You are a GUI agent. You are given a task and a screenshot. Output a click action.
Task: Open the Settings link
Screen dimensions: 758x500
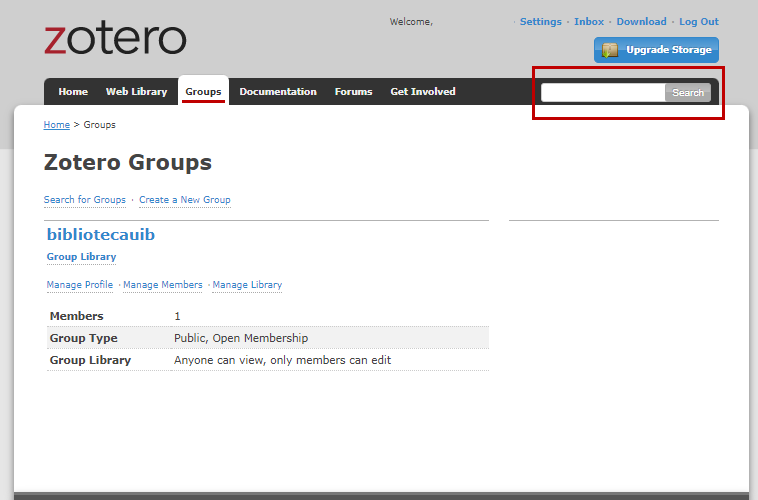(540, 22)
